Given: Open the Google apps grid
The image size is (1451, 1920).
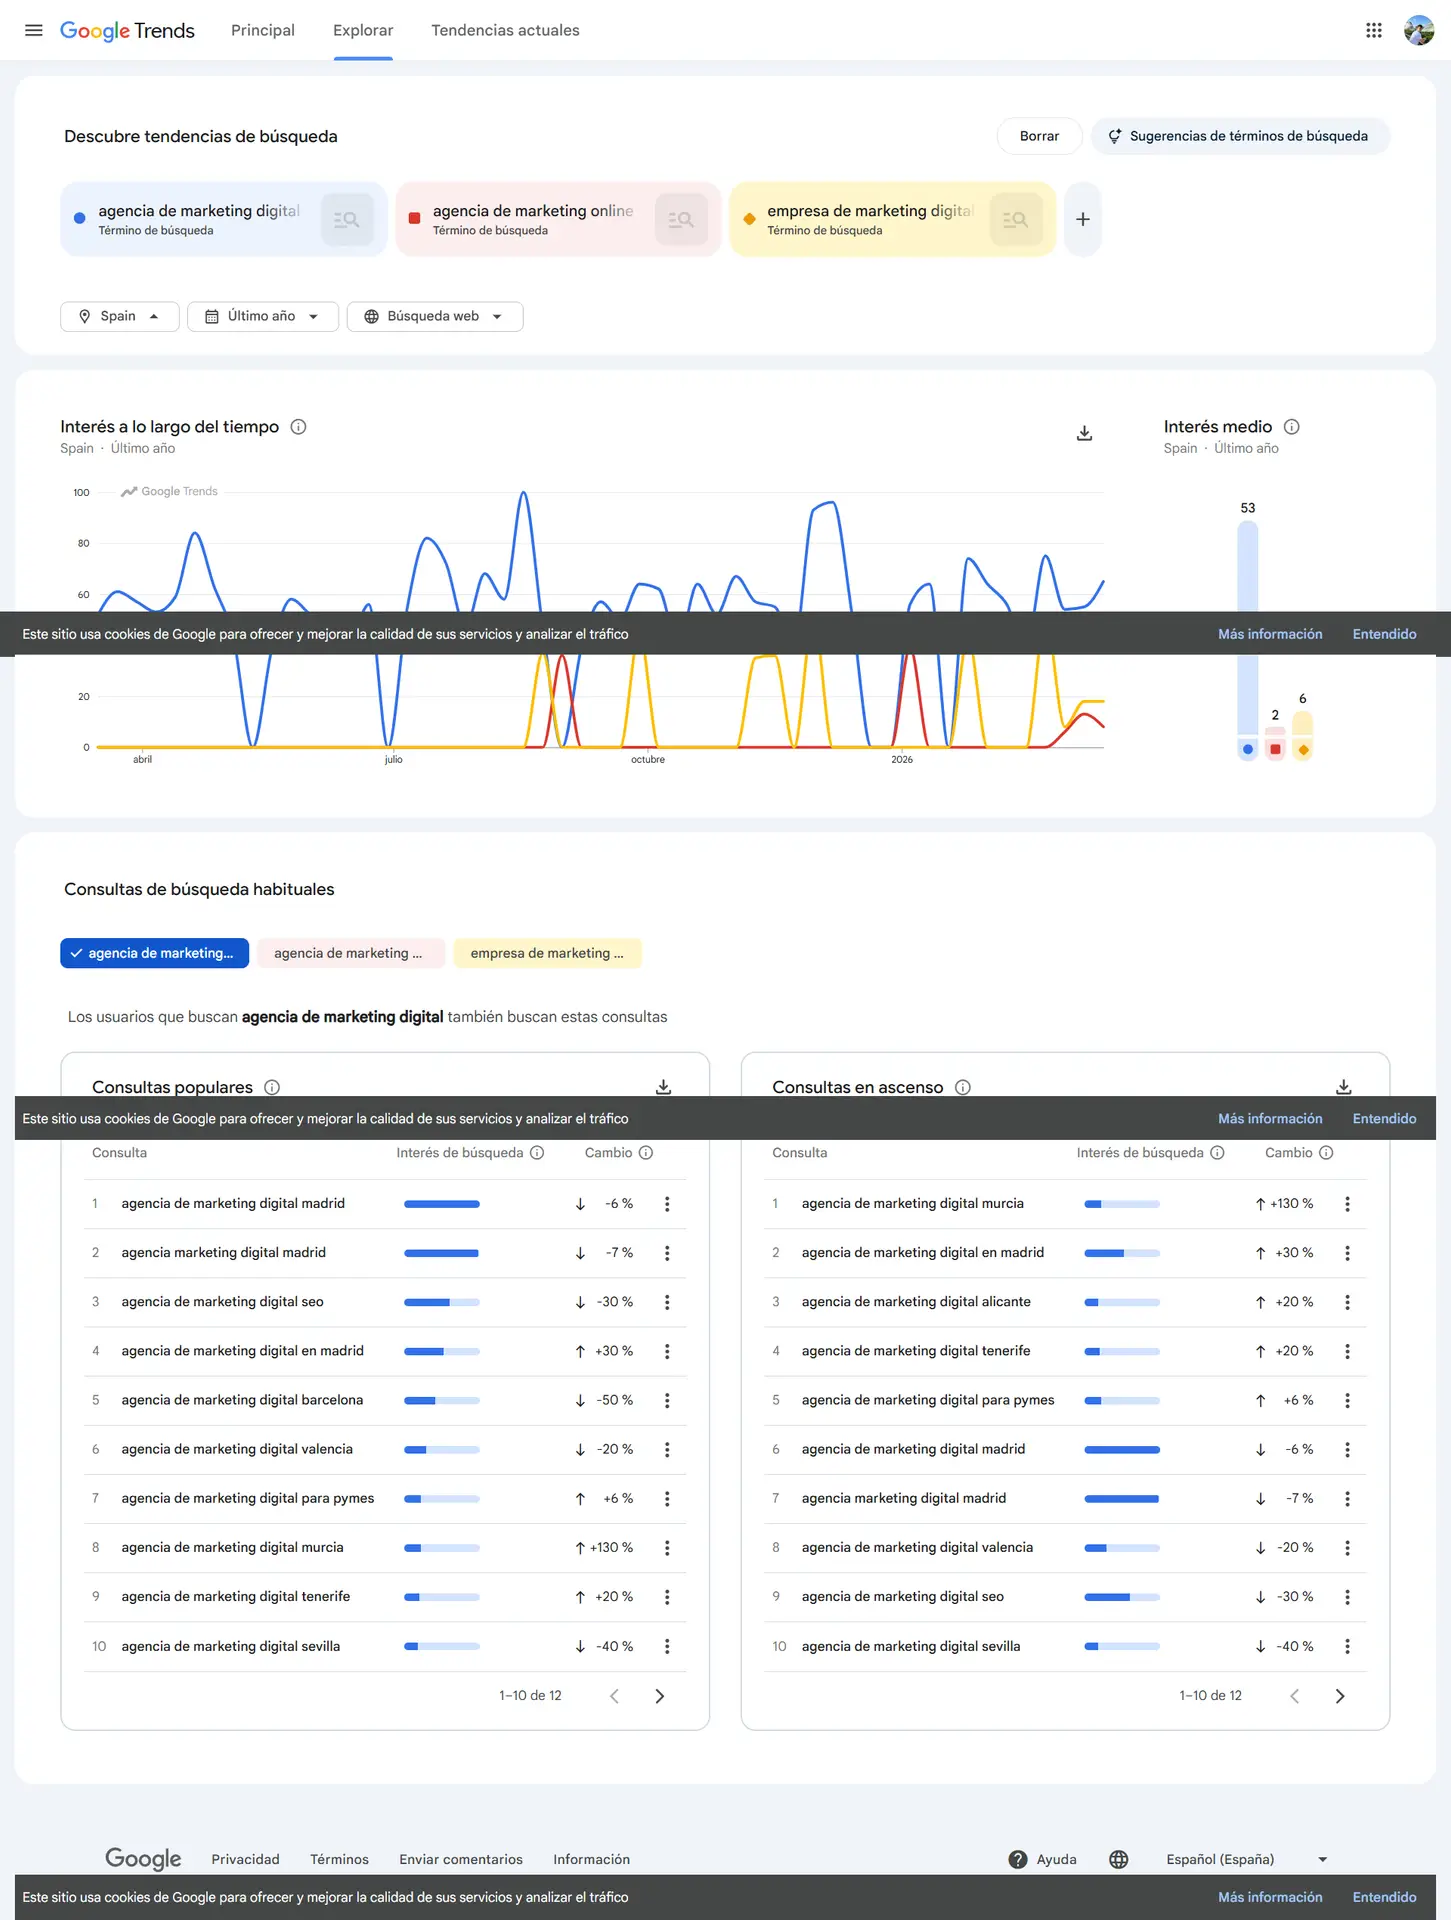Looking at the screenshot, I should [x=1373, y=30].
